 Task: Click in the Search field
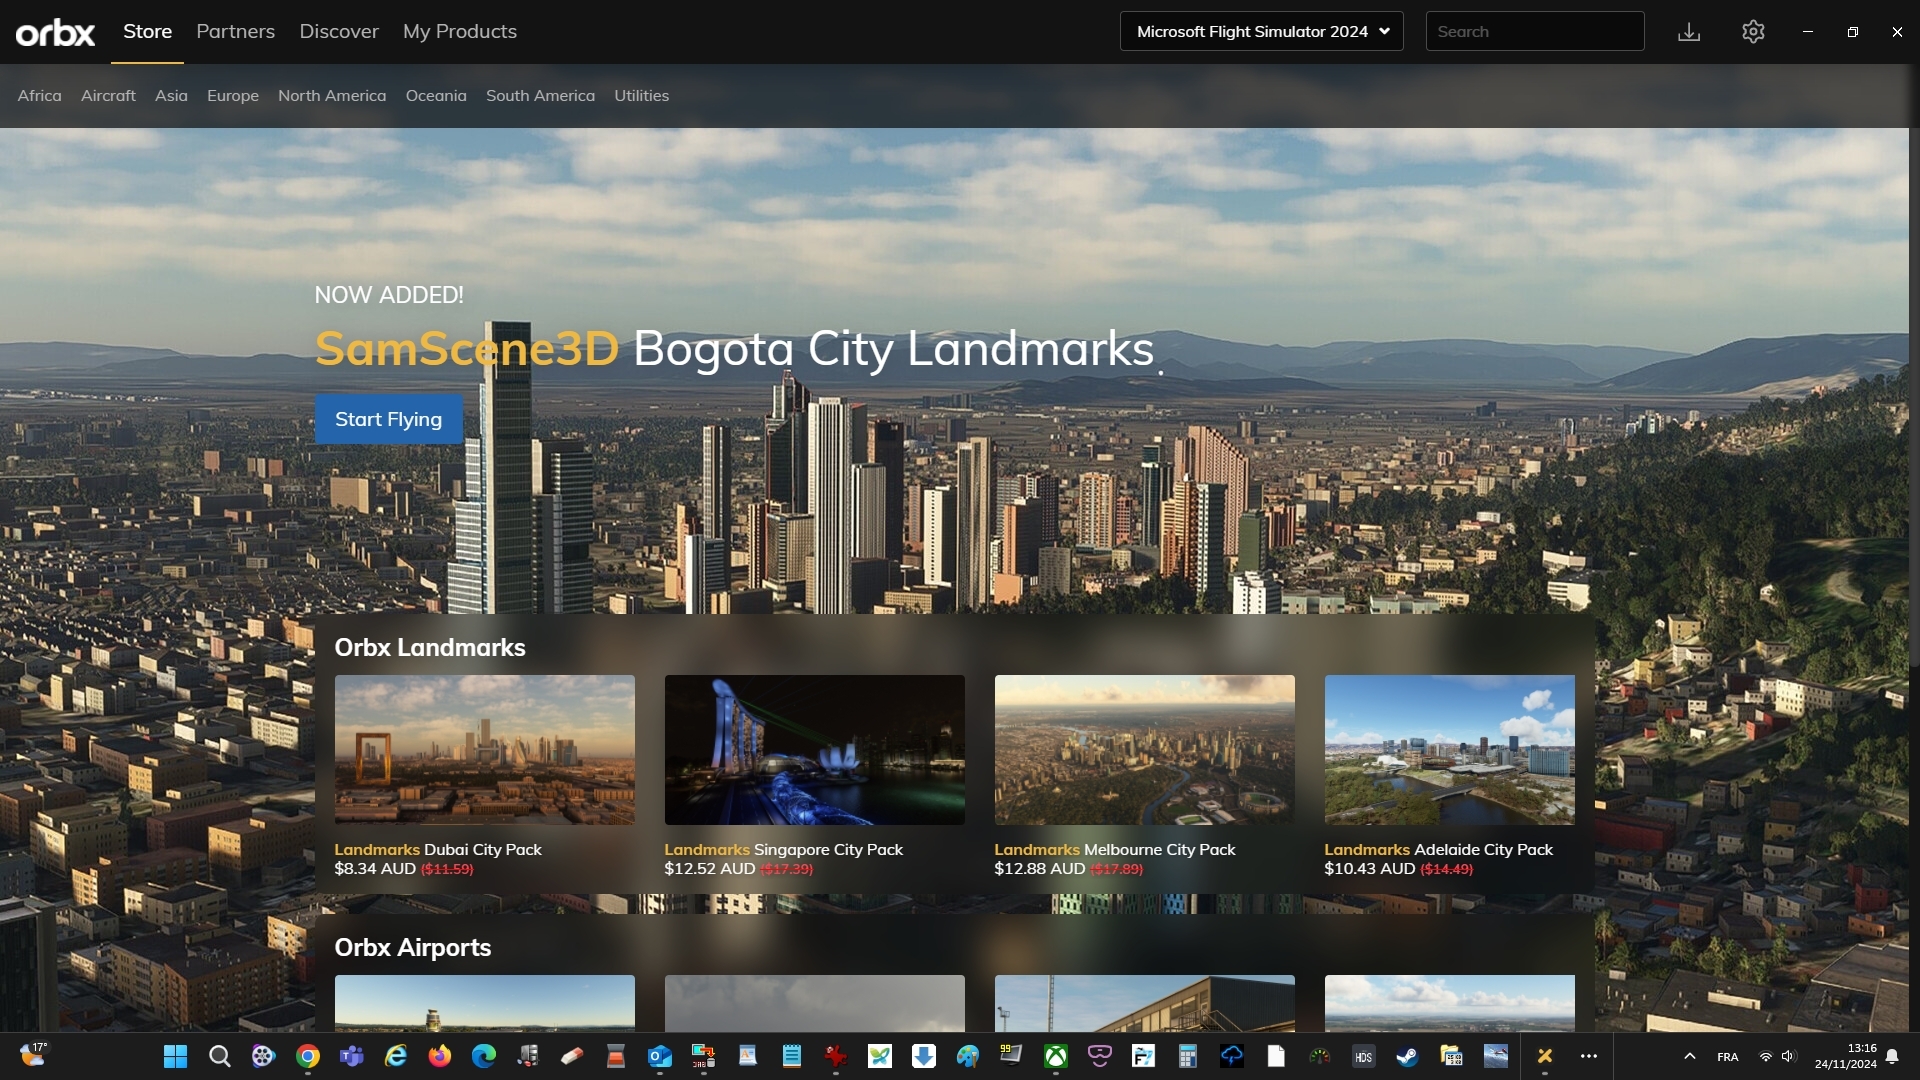point(1534,32)
